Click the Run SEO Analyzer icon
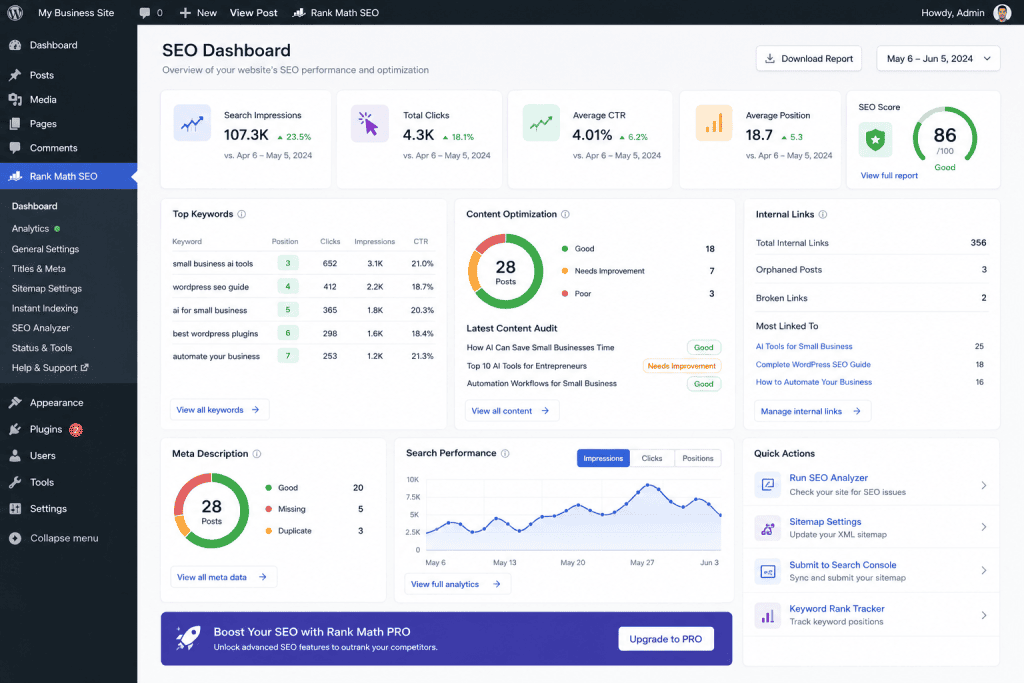The width and height of the screenshot is (1024, 683). pos(767,484)
